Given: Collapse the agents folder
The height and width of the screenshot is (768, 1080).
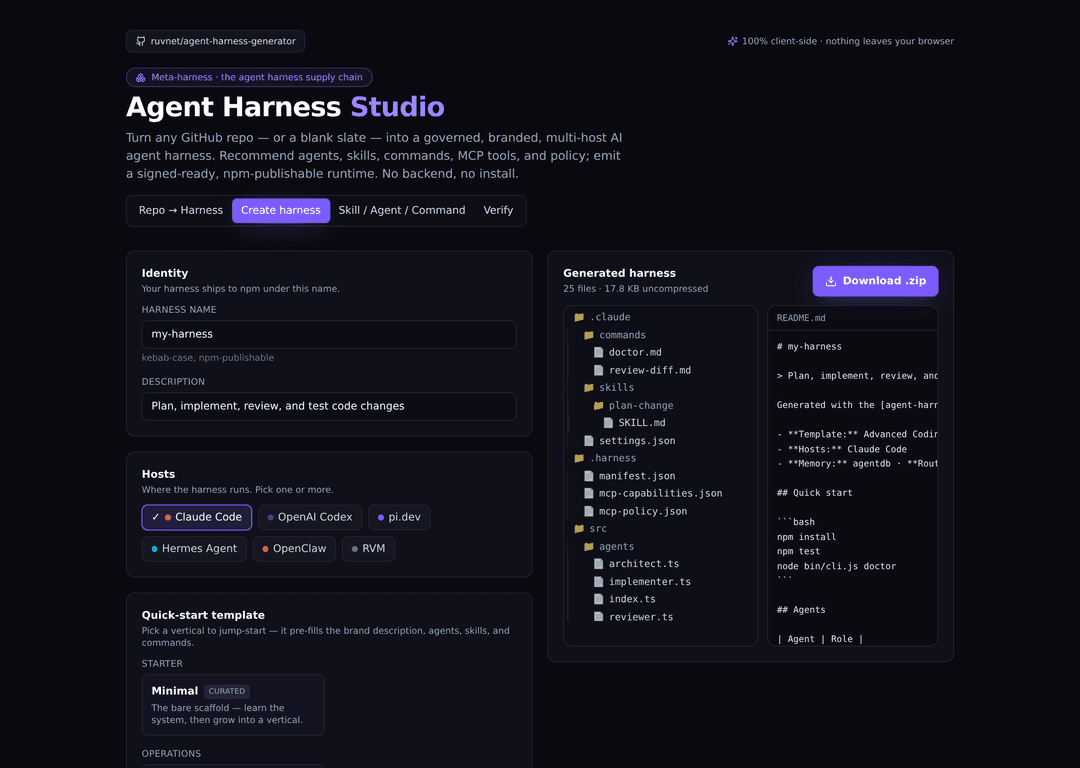Looking at the screenshot, I should tap(609, 547).
